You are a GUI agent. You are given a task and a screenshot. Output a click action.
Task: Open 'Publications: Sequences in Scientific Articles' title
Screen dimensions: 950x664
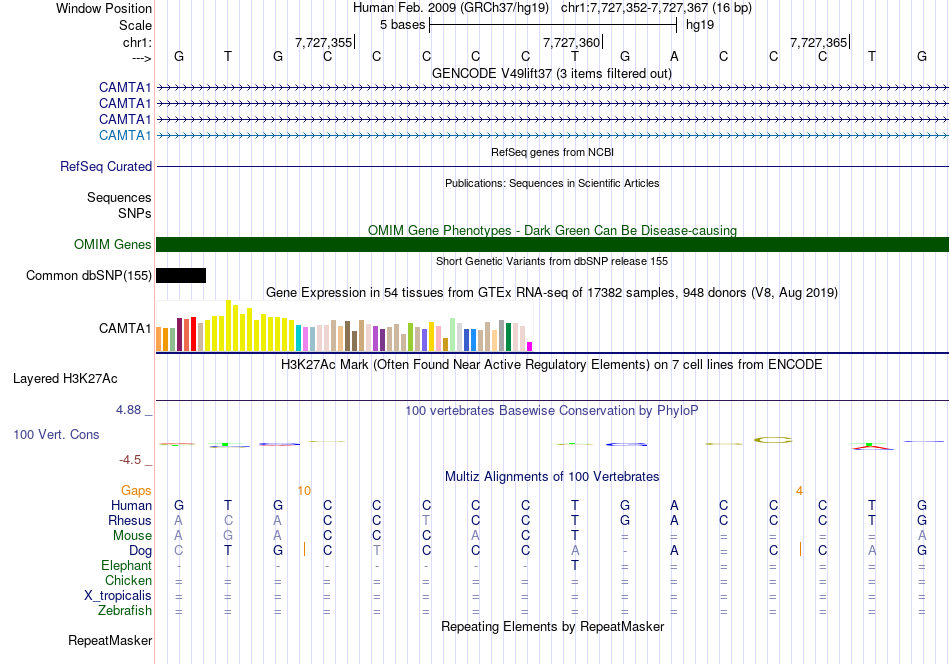pyautogui.click(x=552, y=183)
